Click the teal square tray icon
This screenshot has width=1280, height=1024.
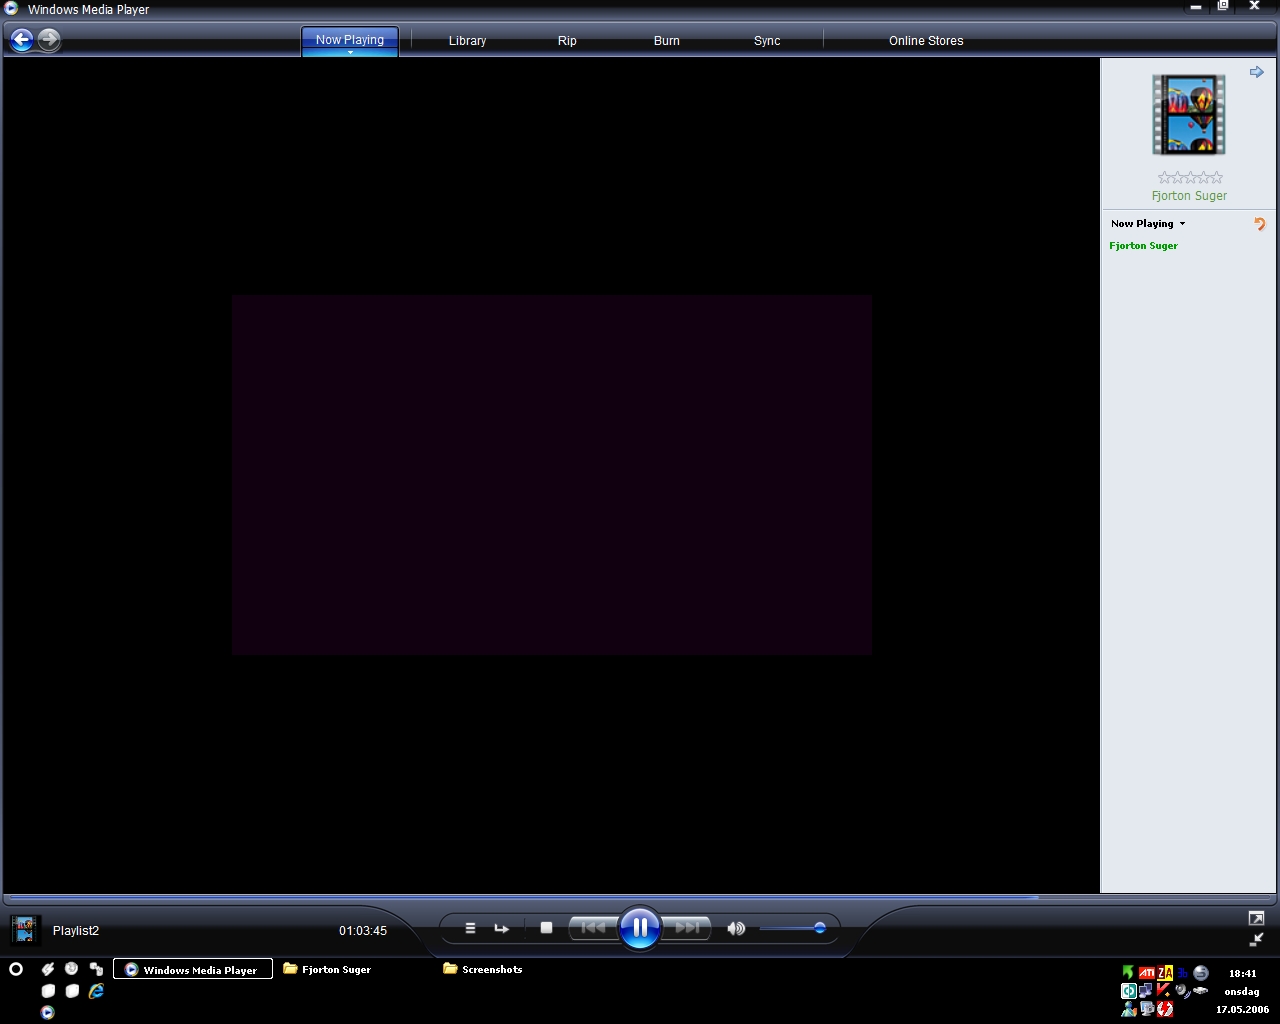[1129, 991]
